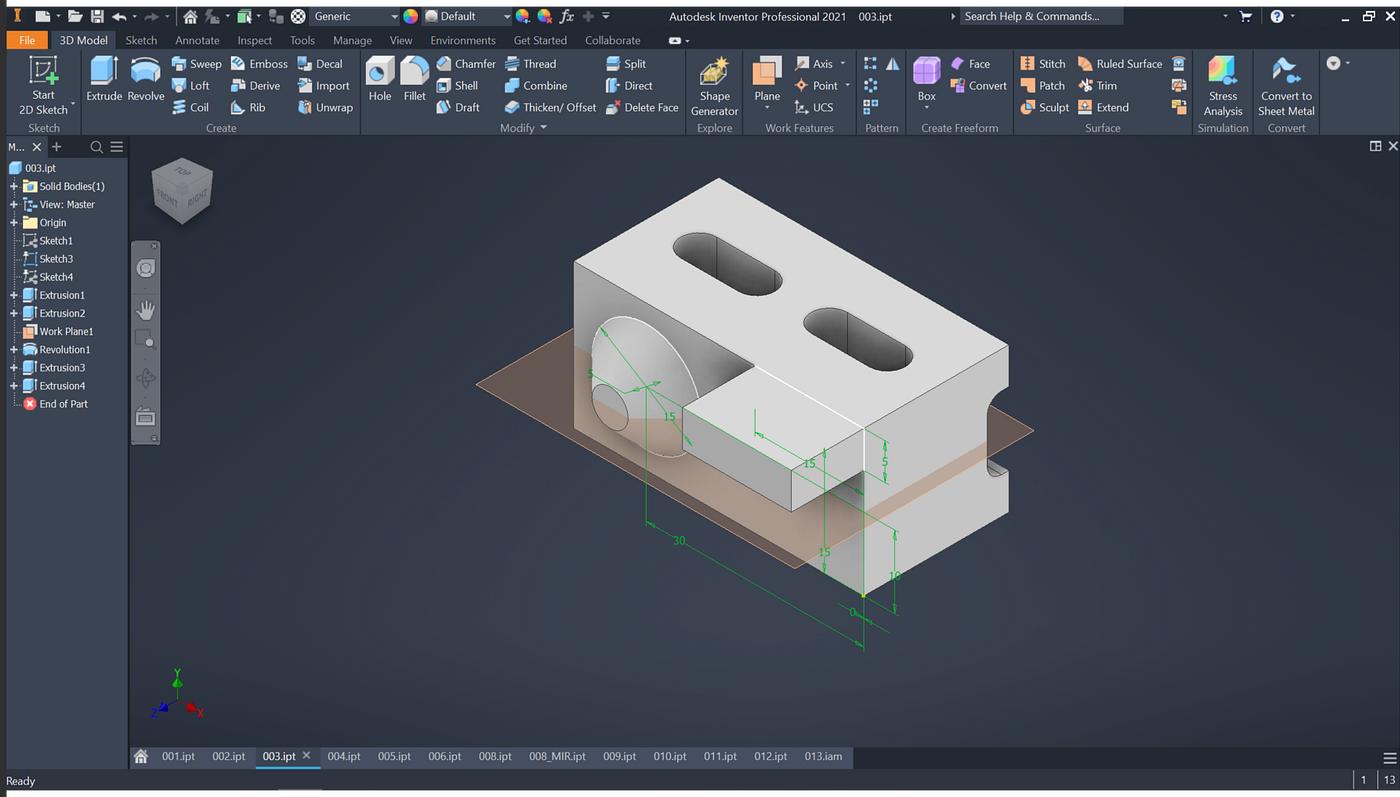The image size is (1400, 797).
Task: Expand the Extrusion1 tree node
Action: (14, 295)
